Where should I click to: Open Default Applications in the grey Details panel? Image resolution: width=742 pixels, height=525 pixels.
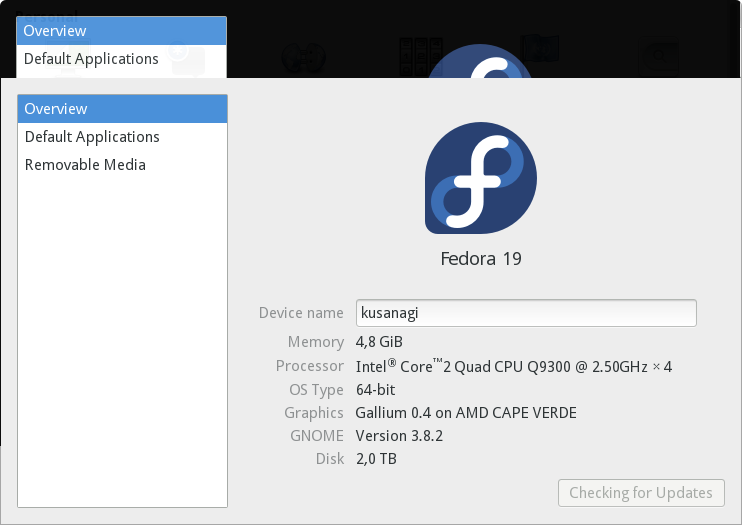pyautogui.click(x=122, y=137)
